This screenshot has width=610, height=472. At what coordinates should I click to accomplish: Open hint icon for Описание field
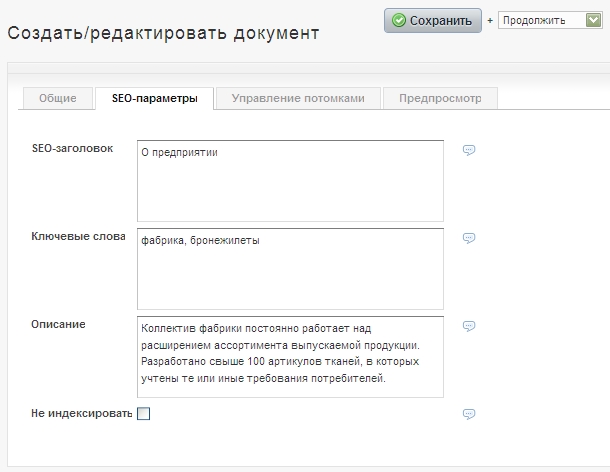(469, 326)
